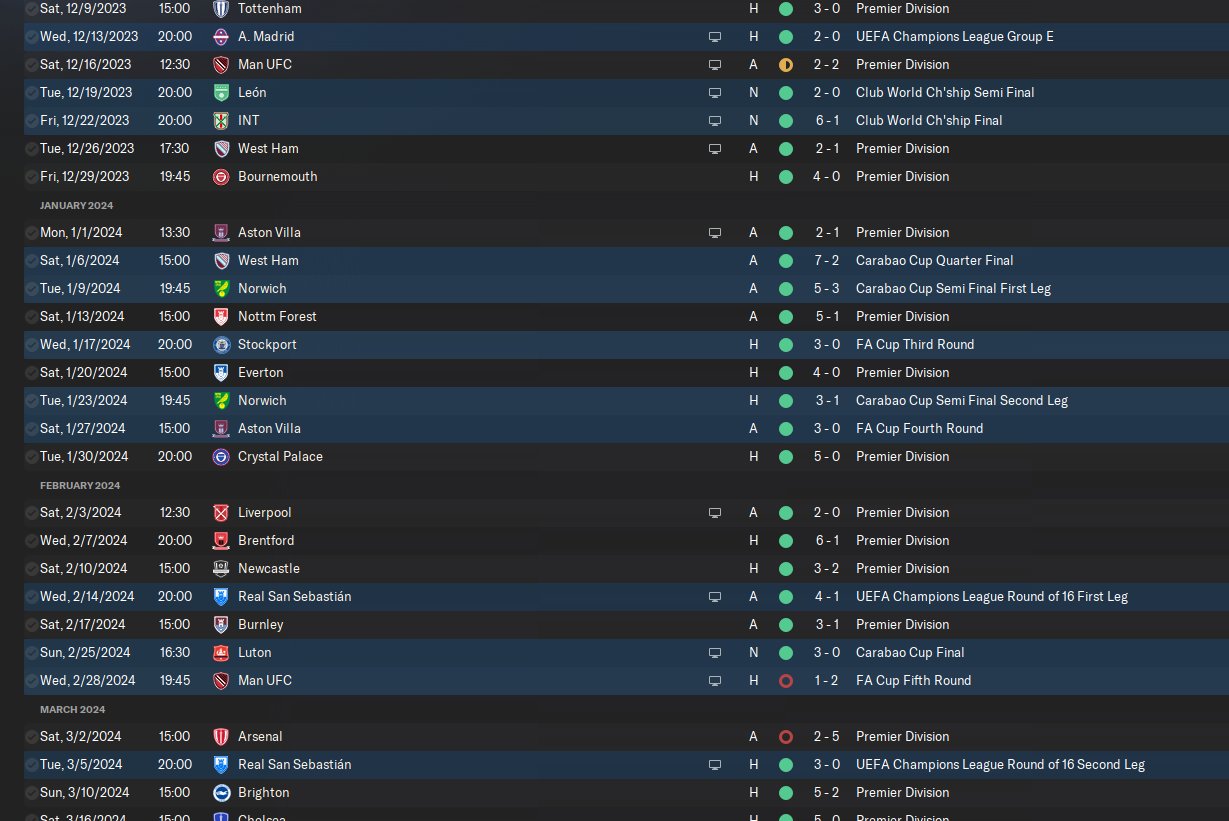The height and width of the screenshot is (821, 1229).
Task: Open the Crystal Palace team name link
Action: coord(280,456)
